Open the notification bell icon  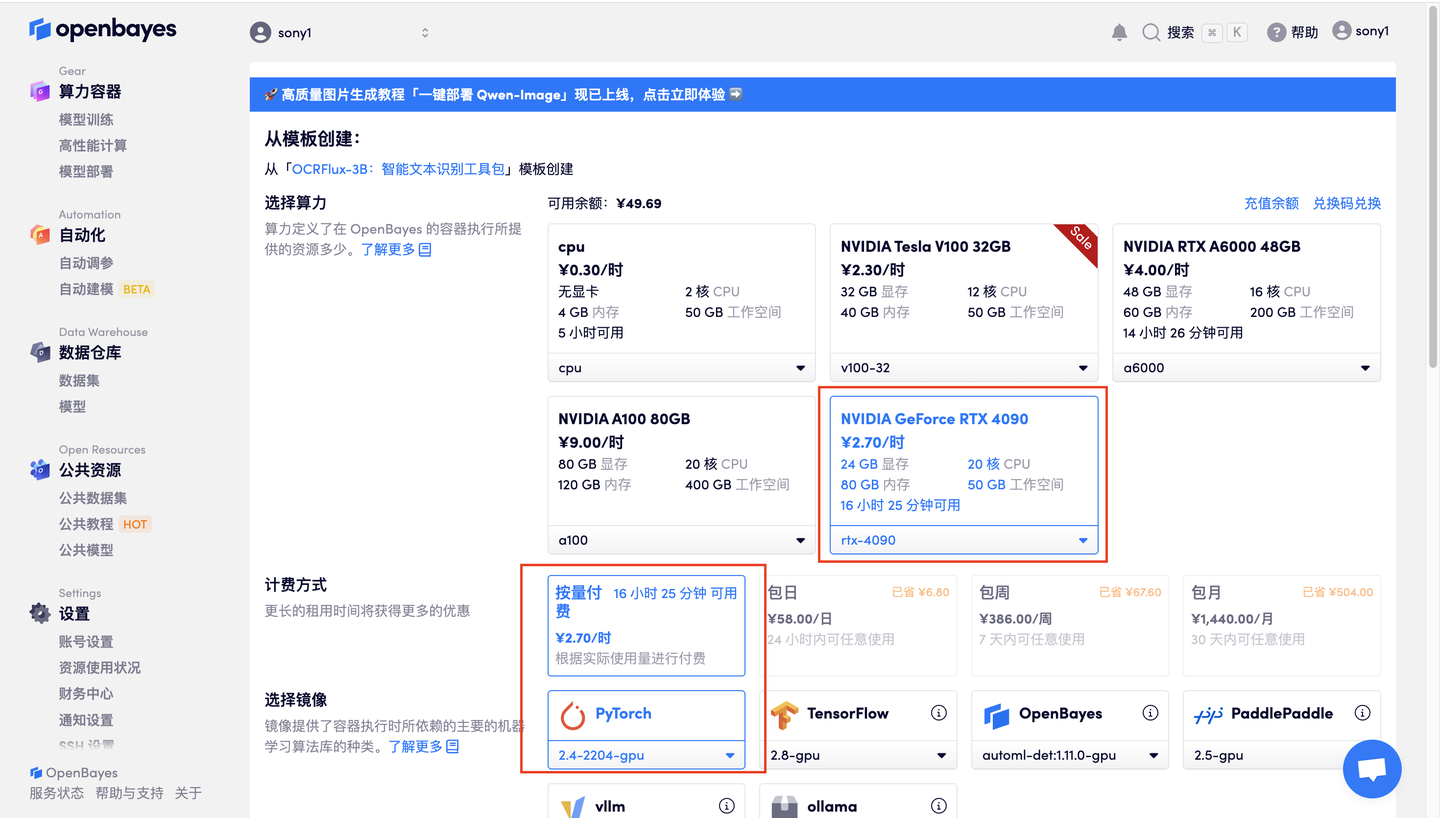click(x=1119, y=31)
